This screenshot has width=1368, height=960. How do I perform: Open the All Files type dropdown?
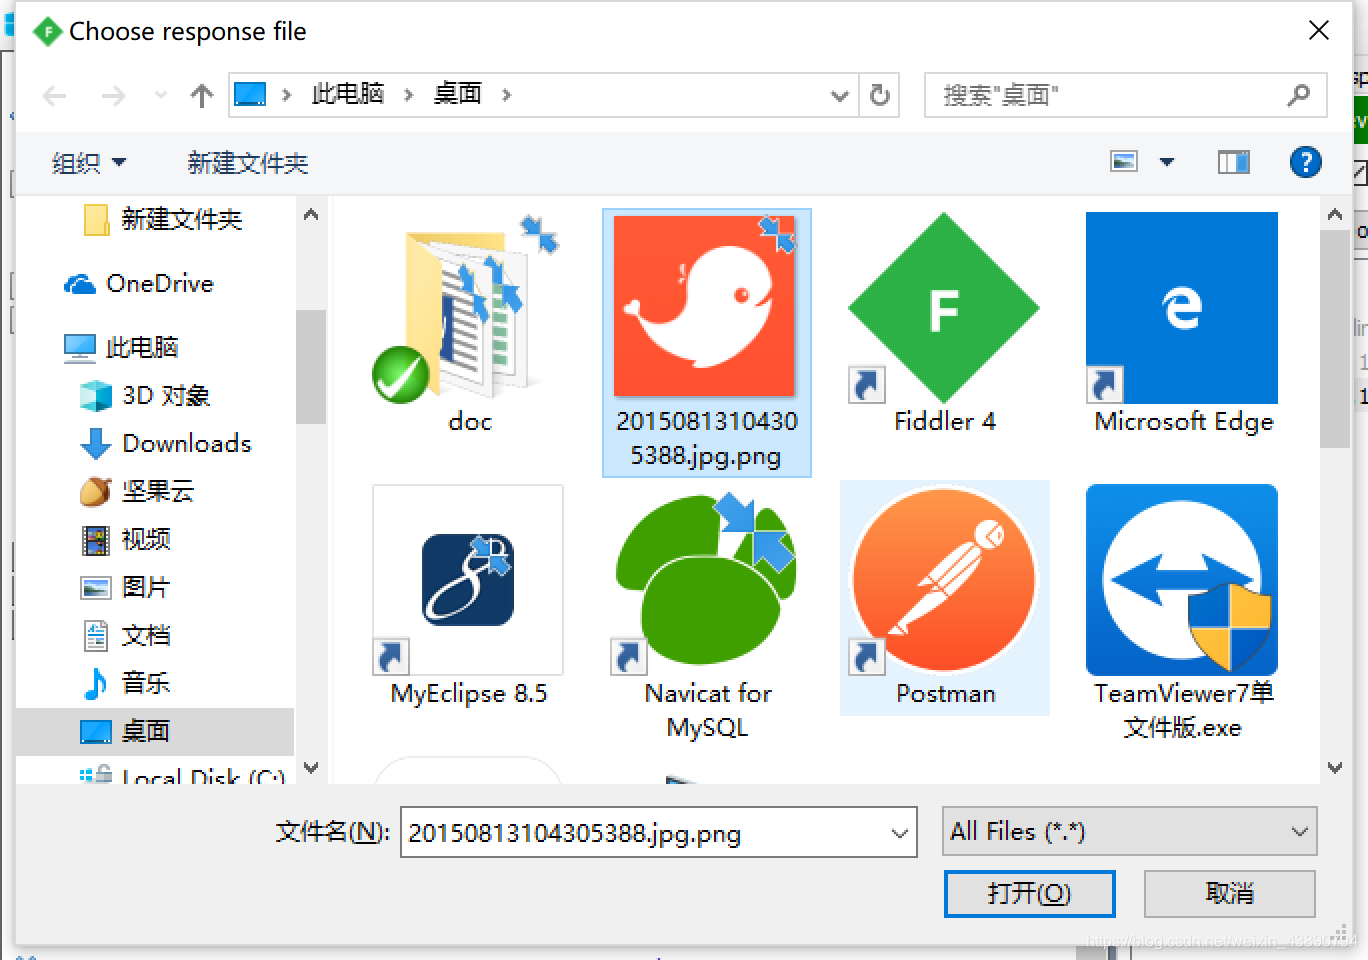[x=1129, y=832]
